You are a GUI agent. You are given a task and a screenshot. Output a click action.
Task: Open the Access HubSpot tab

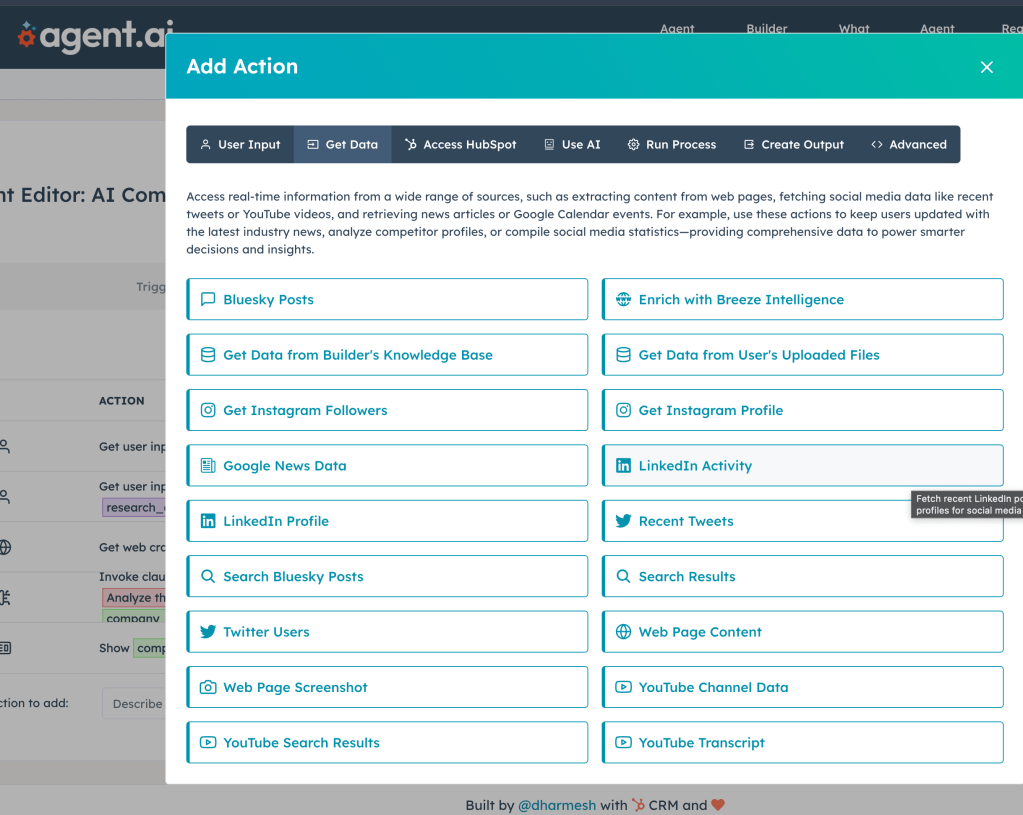460,144
